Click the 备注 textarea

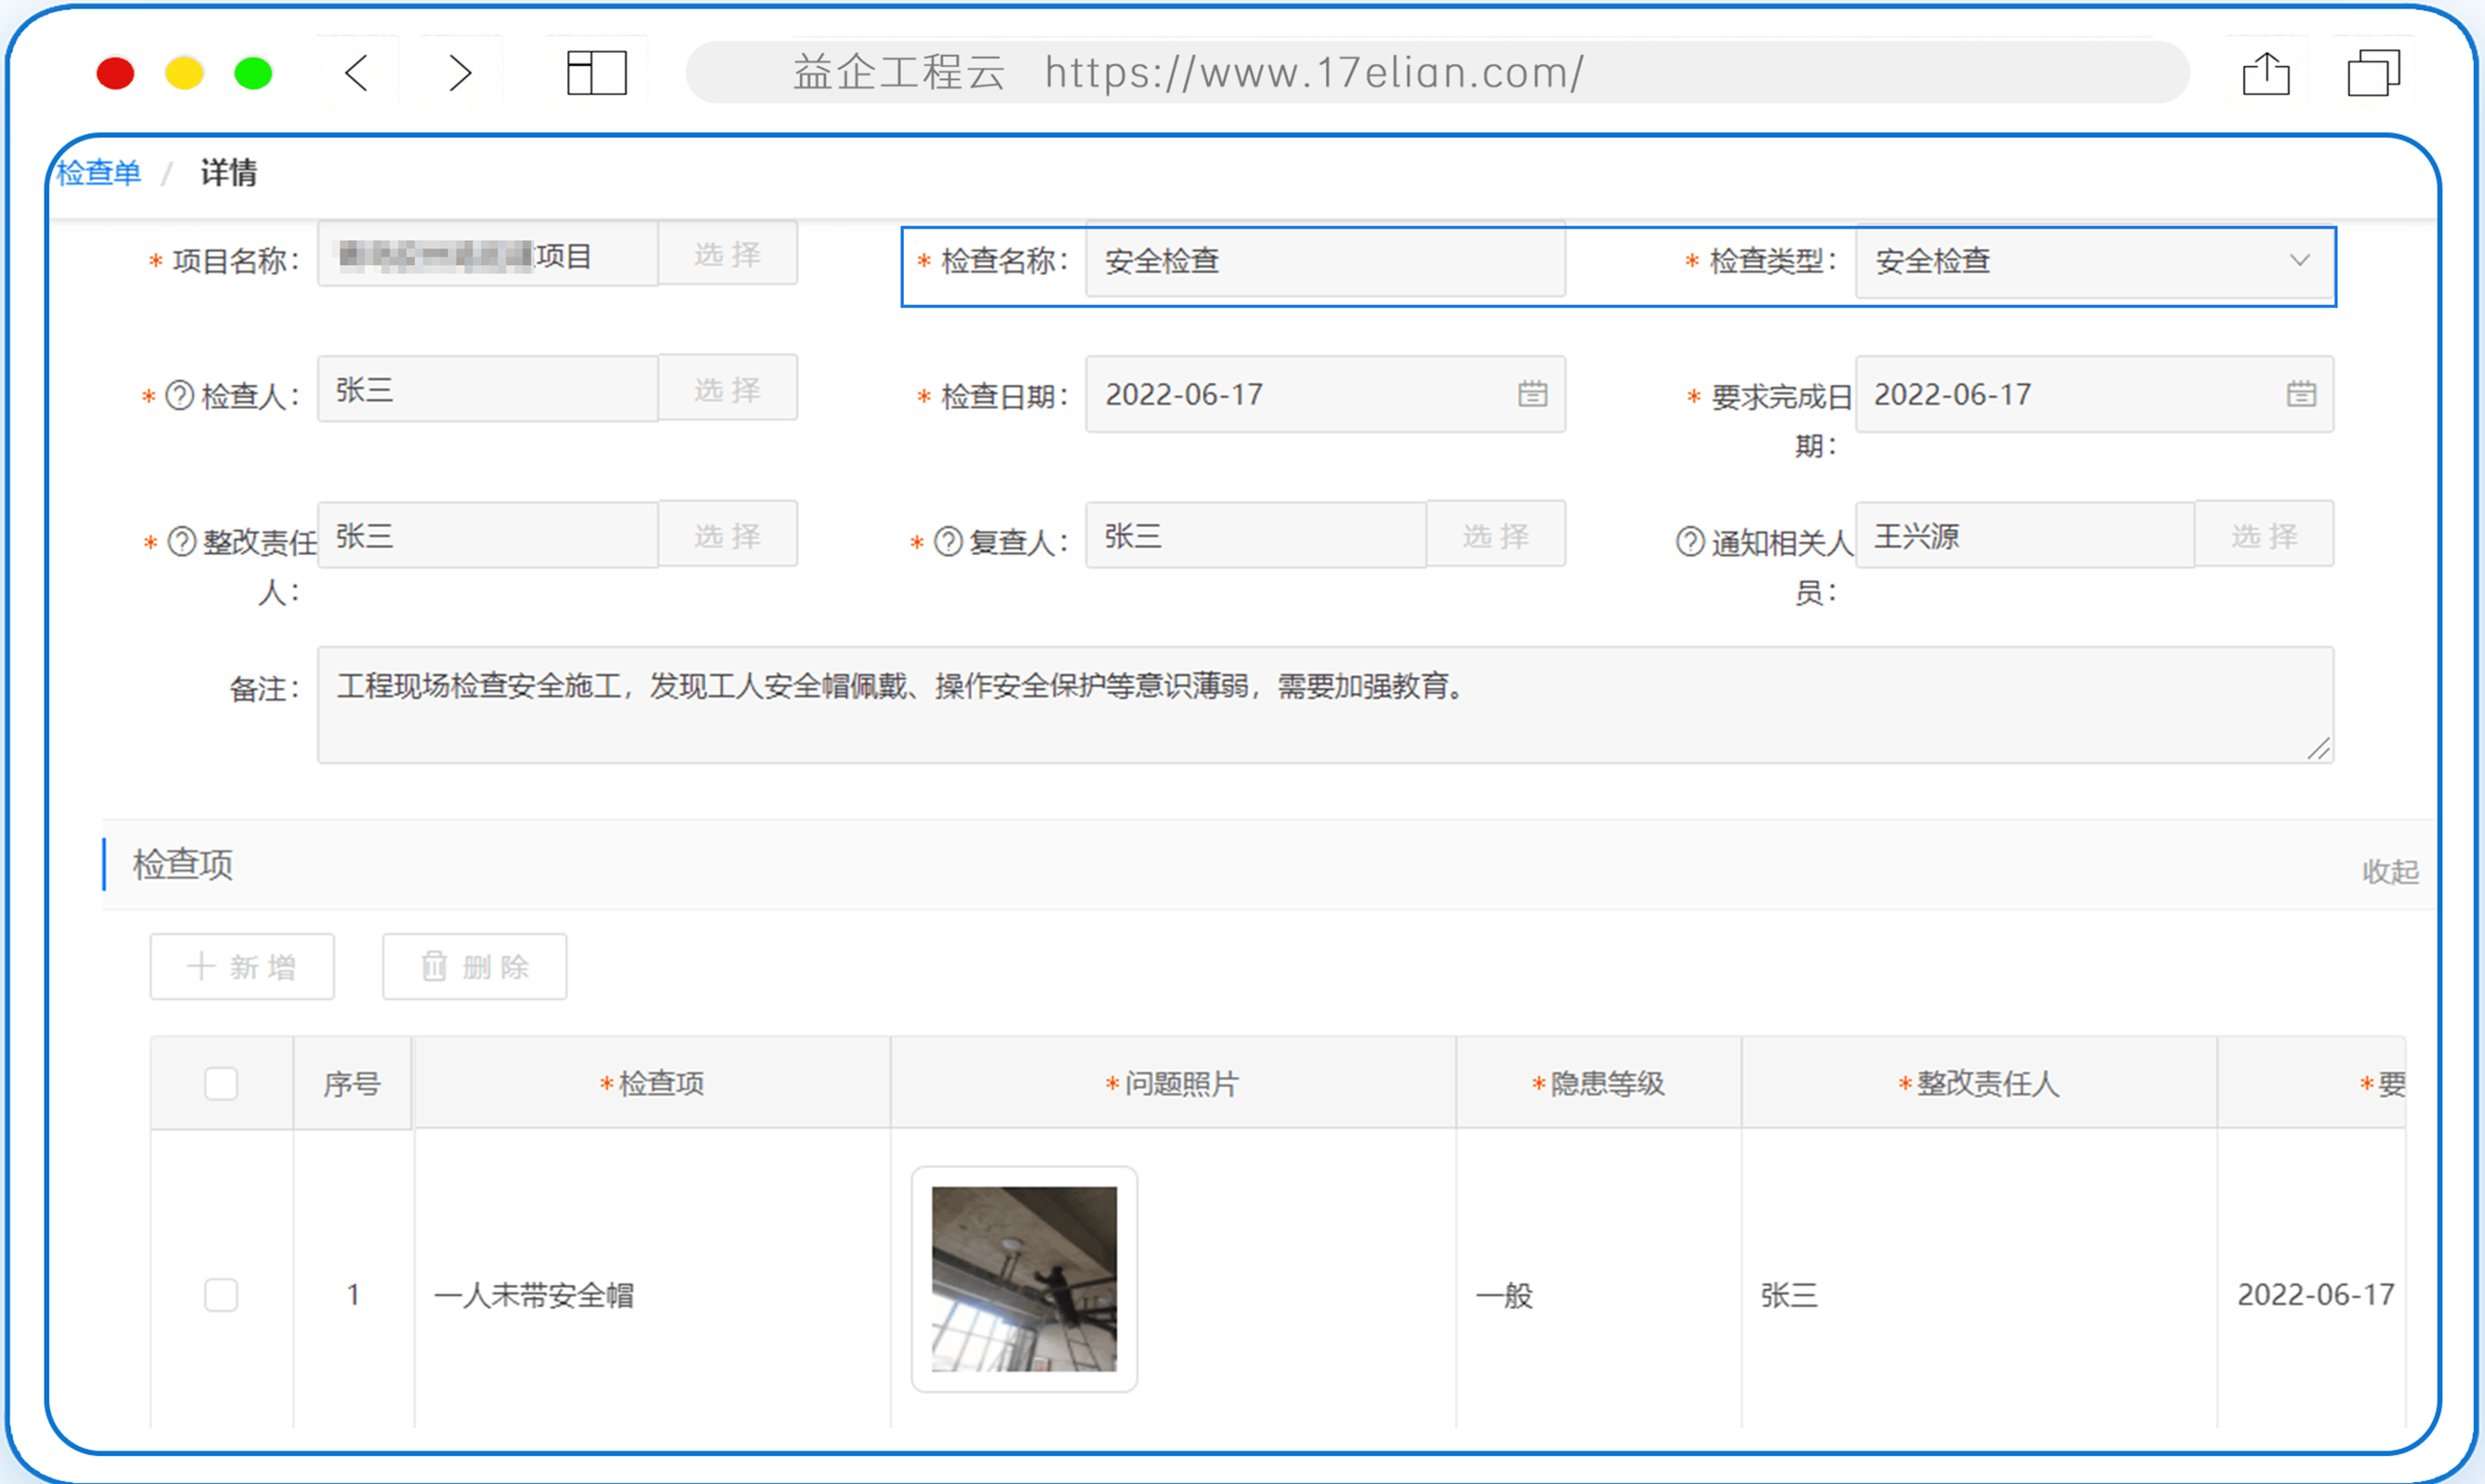tap(1326, 705)
